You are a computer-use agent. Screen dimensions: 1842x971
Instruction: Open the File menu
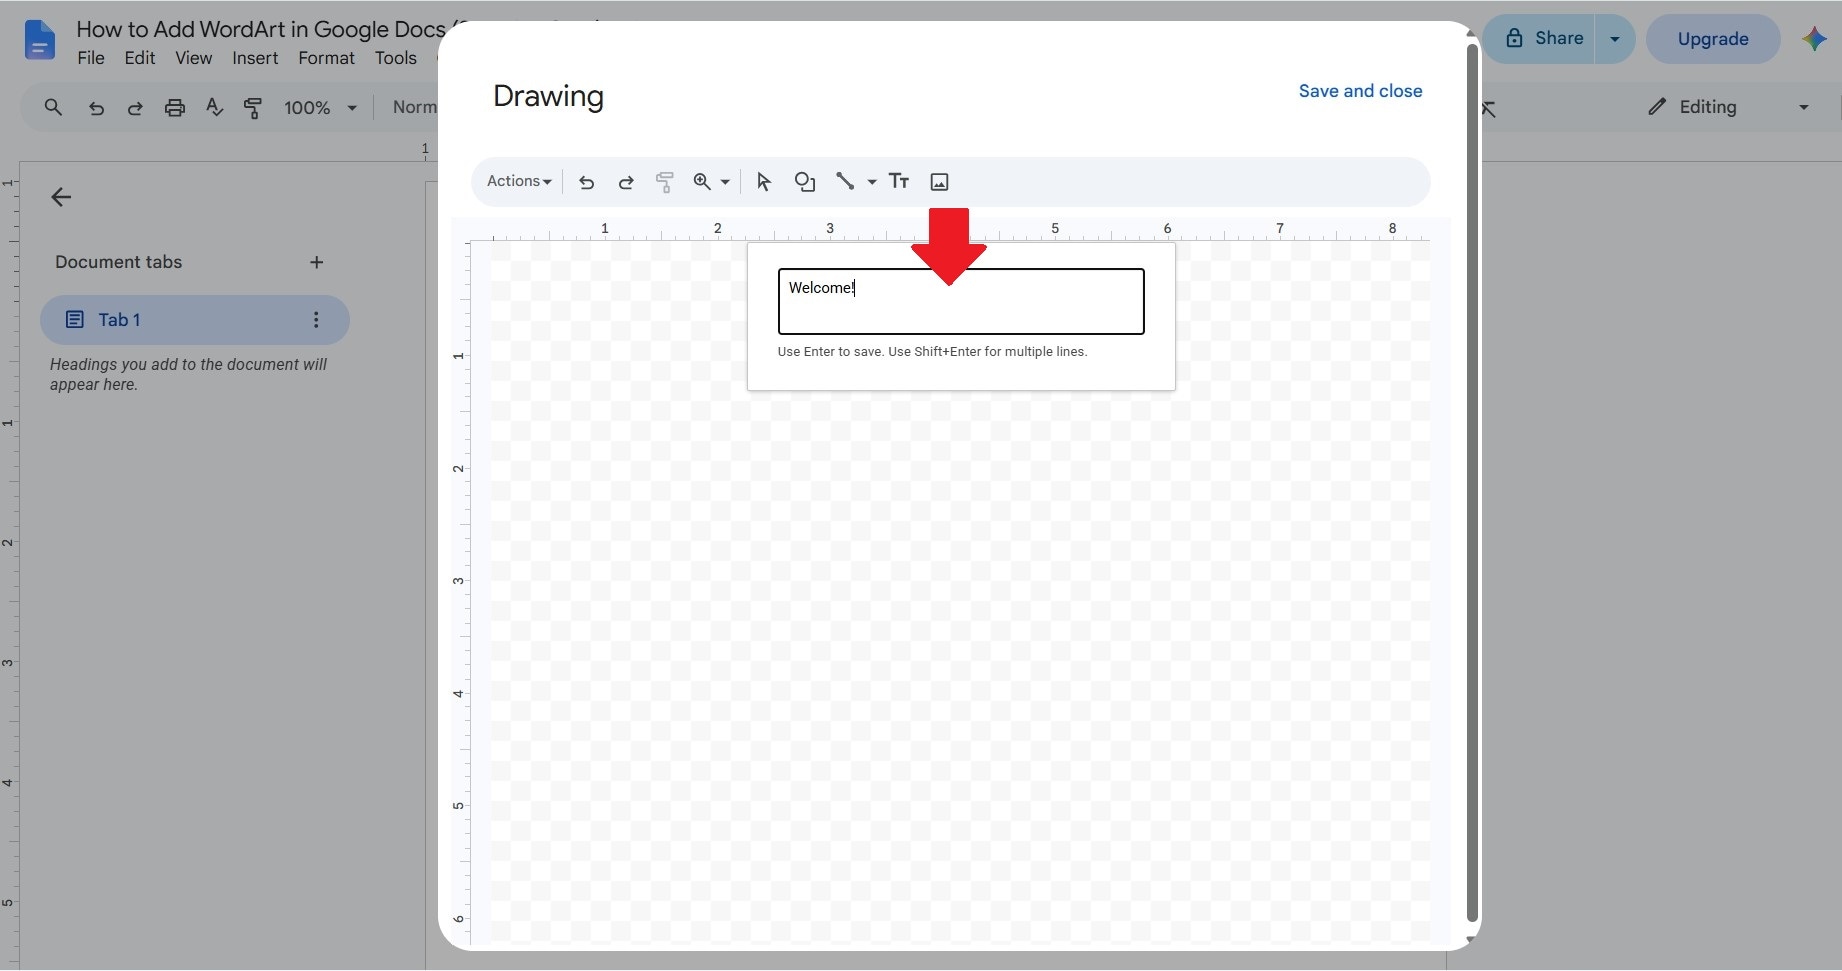pos(91,58)
